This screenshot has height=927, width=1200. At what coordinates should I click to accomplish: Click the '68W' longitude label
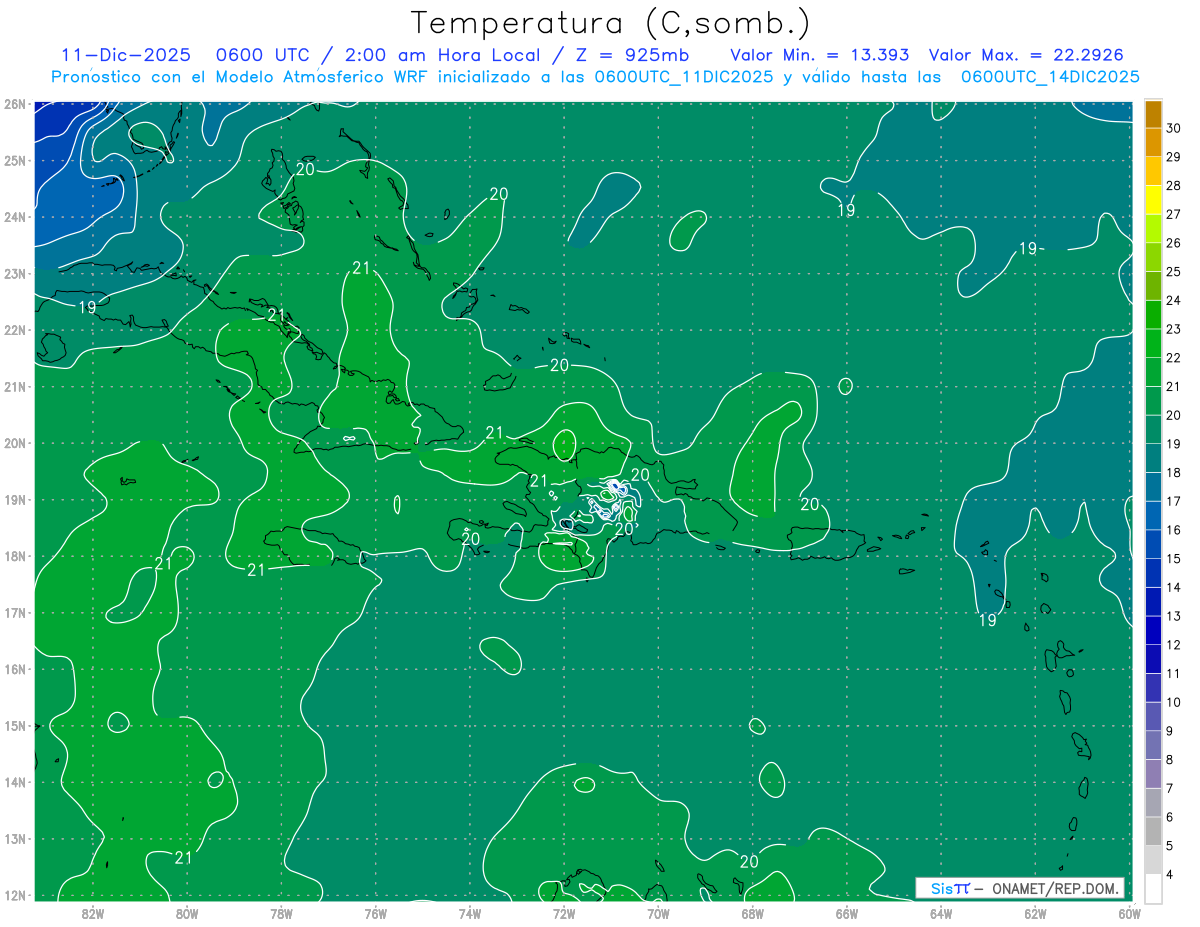tap(753, 913)
